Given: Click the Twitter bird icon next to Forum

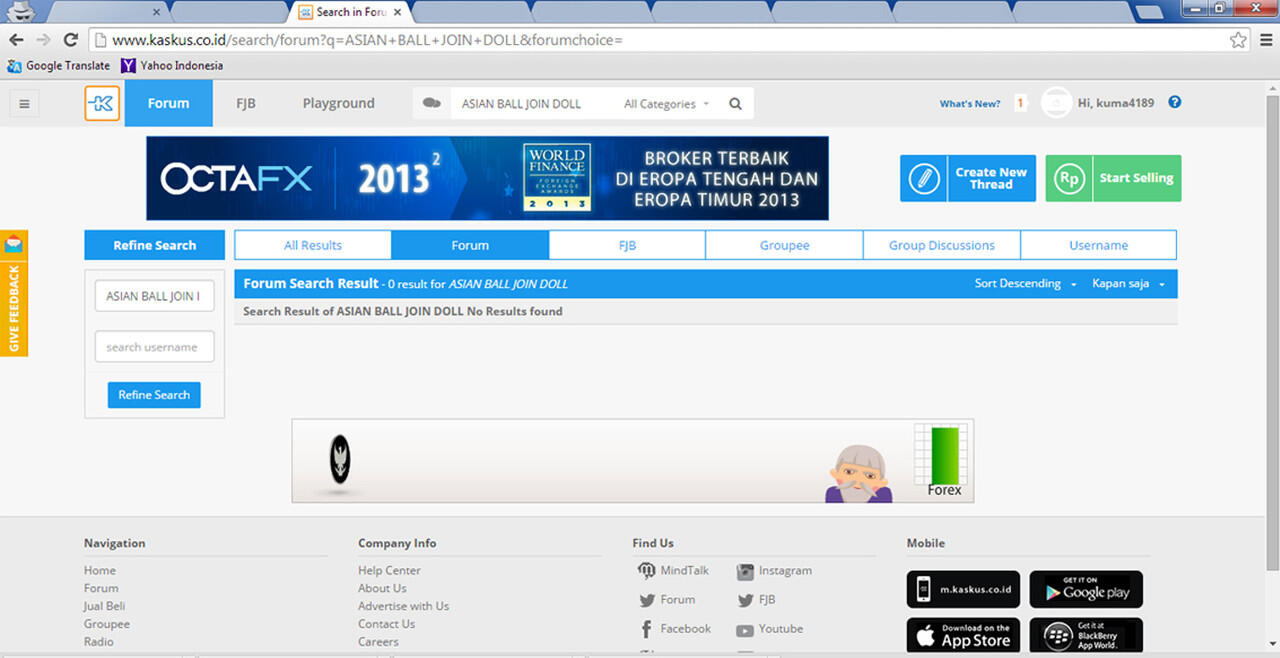Looking at the screenshot, I should (646, 600).
